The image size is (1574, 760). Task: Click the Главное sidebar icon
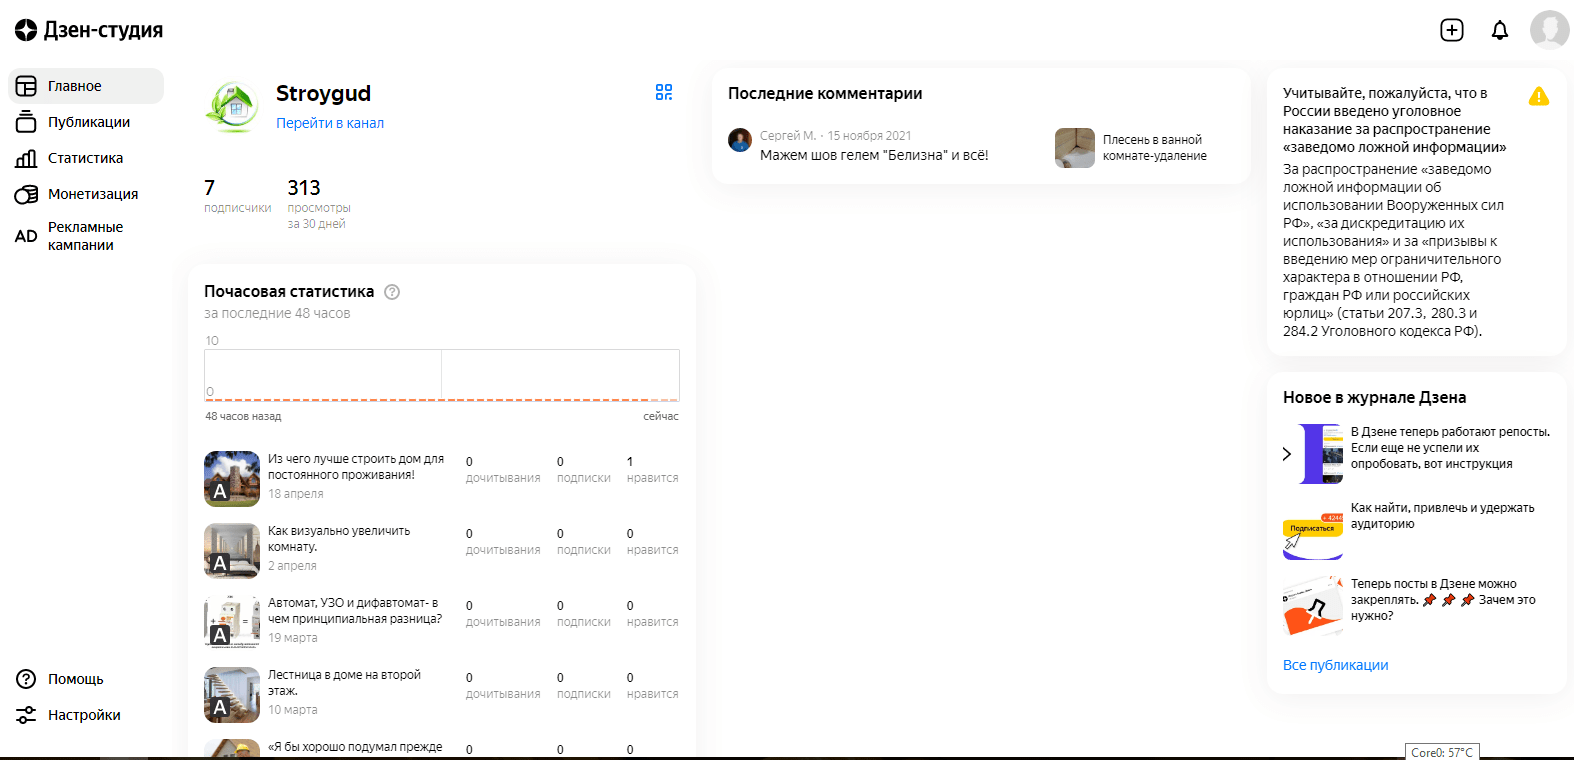26,86
